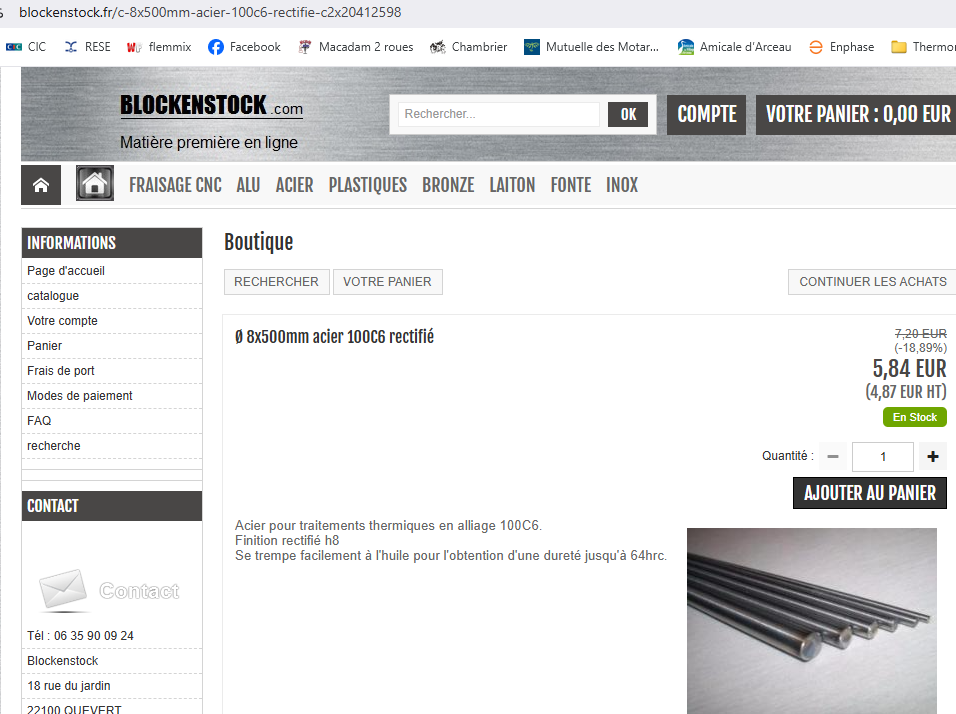Click the dark home icon in navbar
Screen dimensions: 956x714
coord(41,185)
